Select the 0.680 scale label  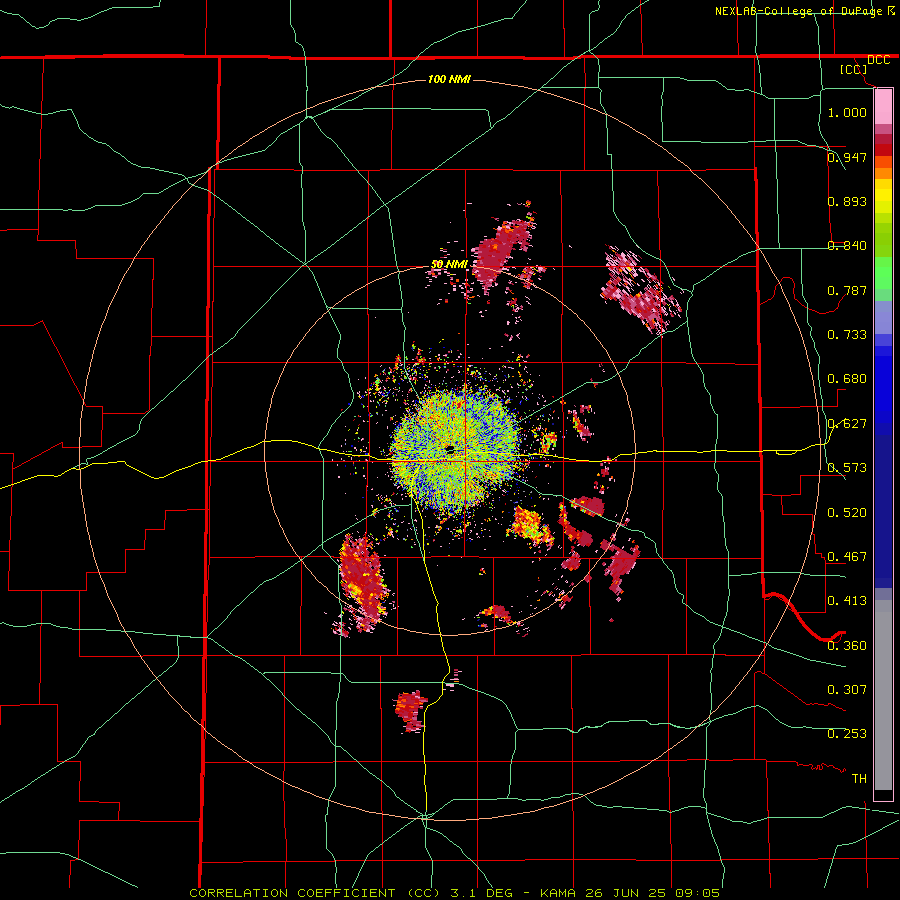847,379
